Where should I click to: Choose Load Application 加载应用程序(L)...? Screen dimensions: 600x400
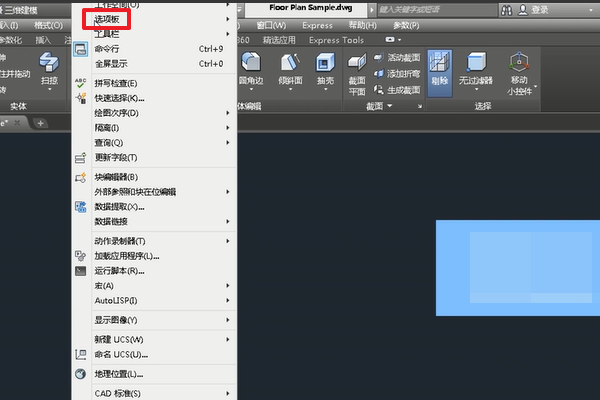(153, 256)
